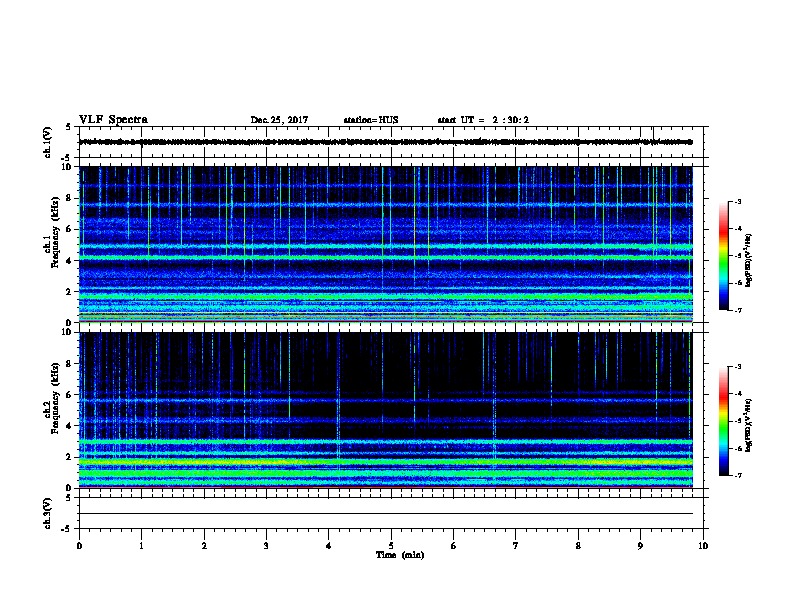Click the ch.2 spectrogram color scale bar
Viewport: 792px width, 612px height.
[x=723, y=421]
